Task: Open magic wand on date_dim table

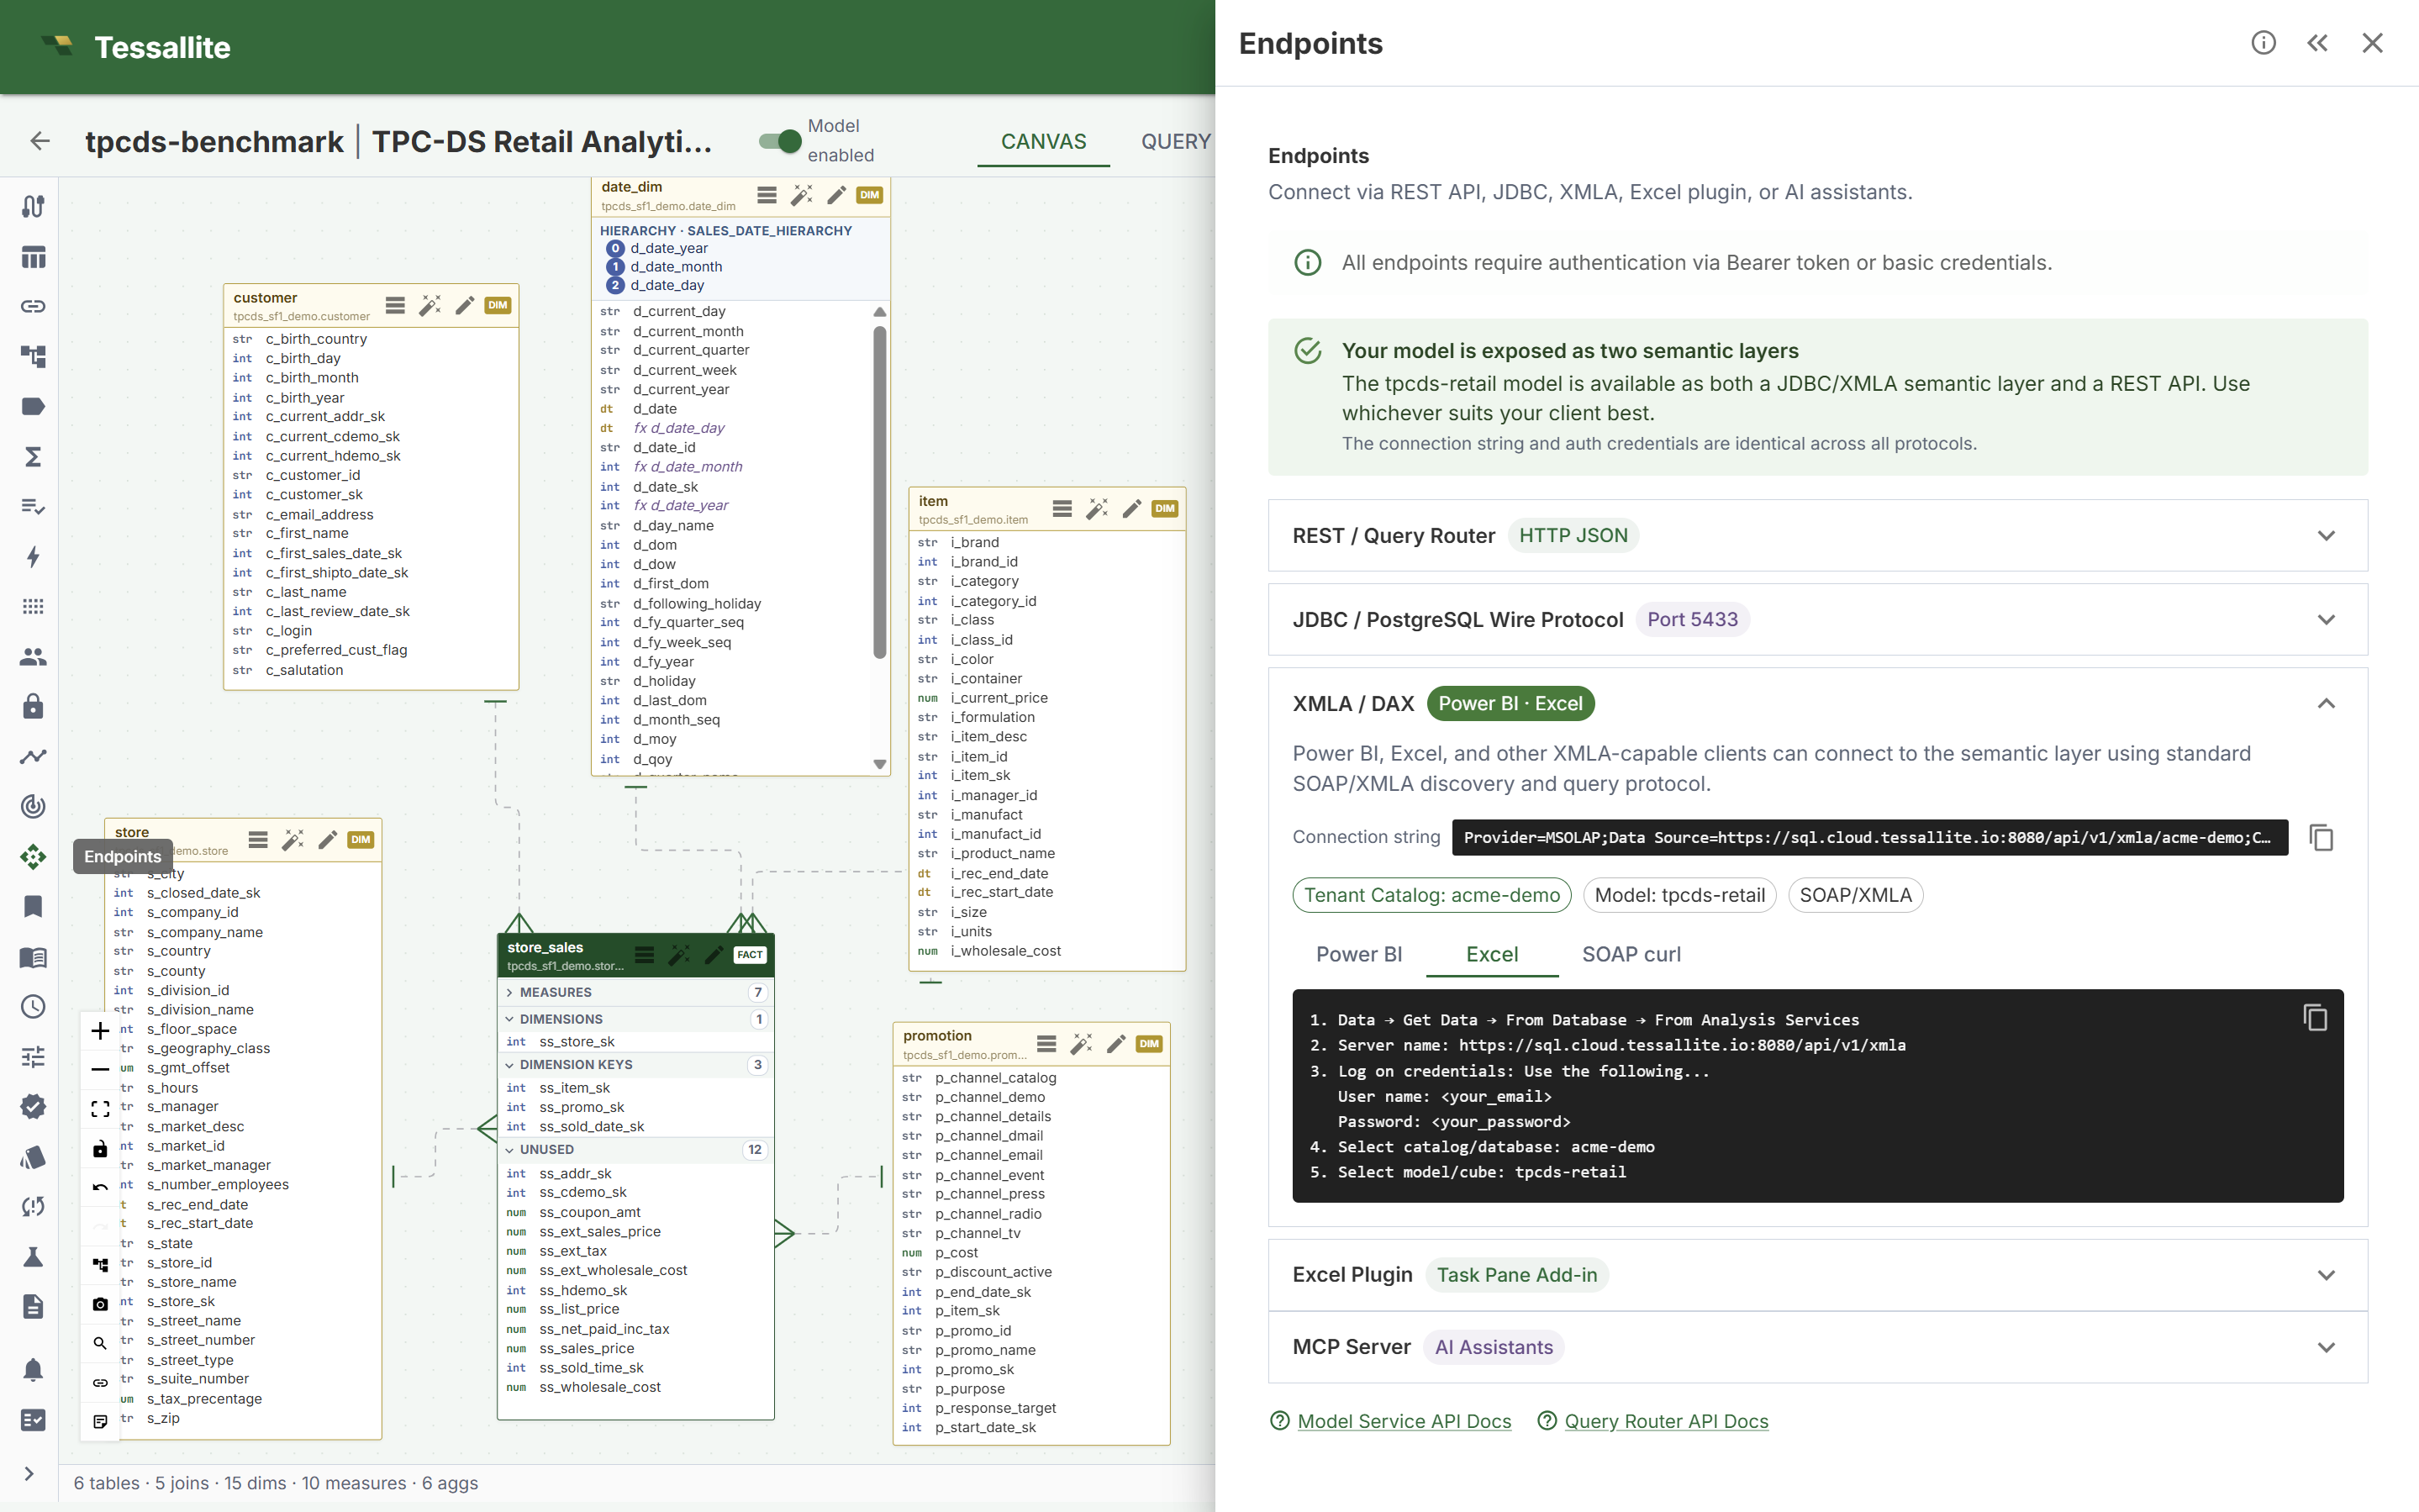Action: pos(802,195)
